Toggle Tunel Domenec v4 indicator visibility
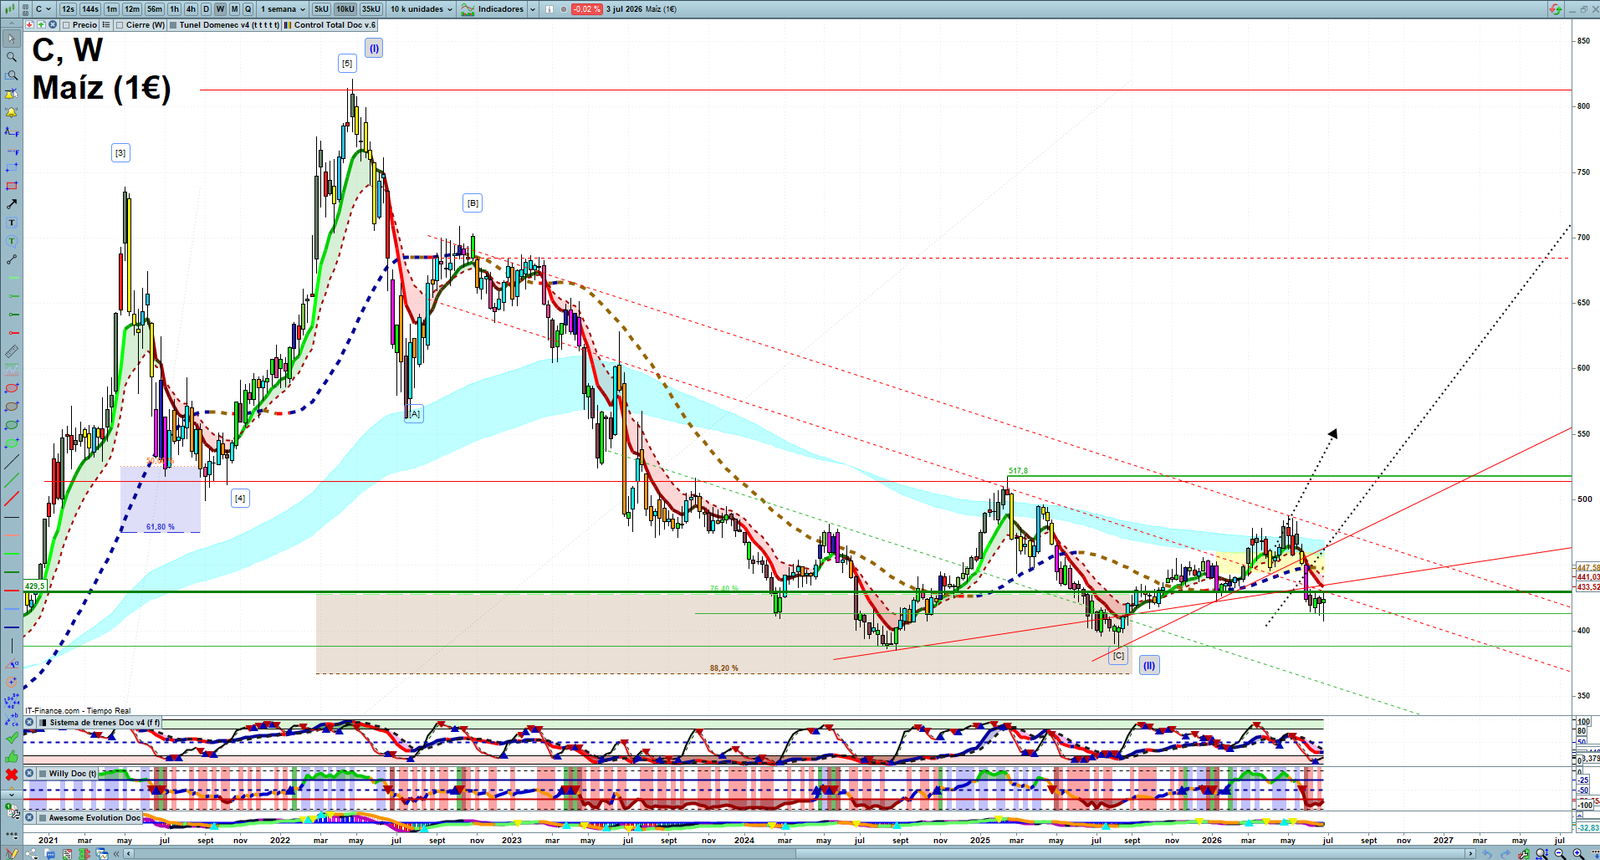 click(x=173, y=25)
